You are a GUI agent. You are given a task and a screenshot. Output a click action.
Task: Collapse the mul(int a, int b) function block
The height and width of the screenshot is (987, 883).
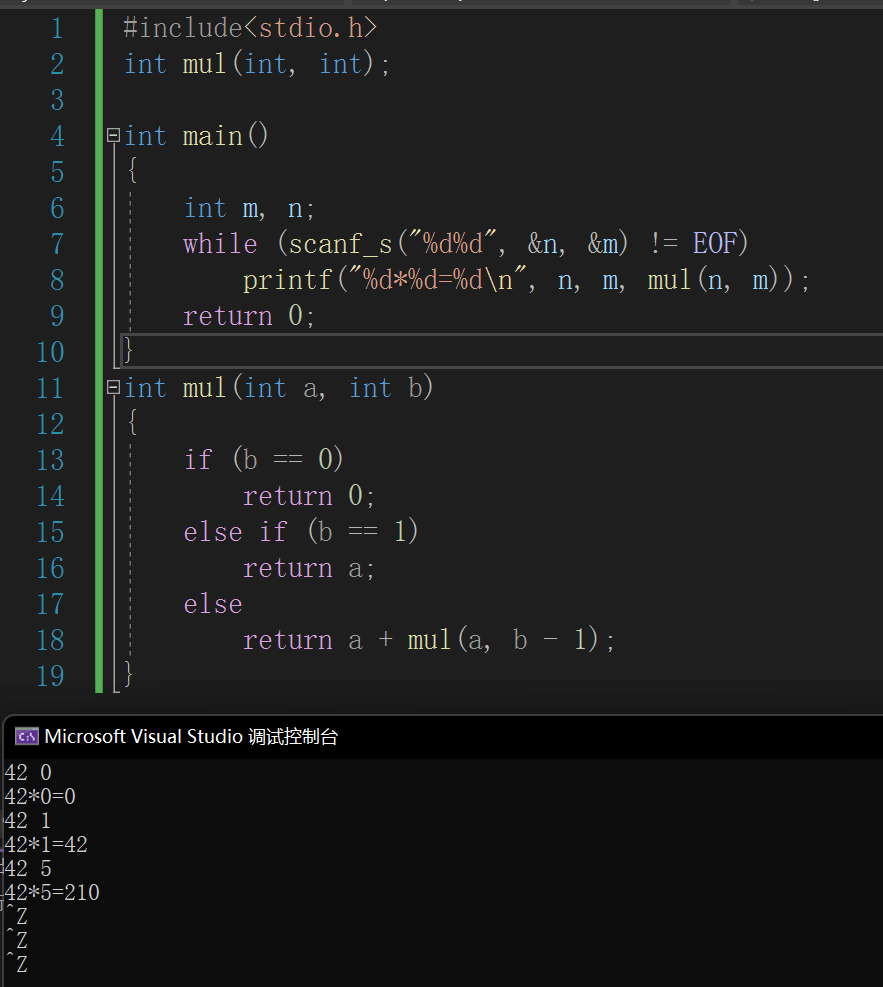pyautogui.click(x=113, y=387)
